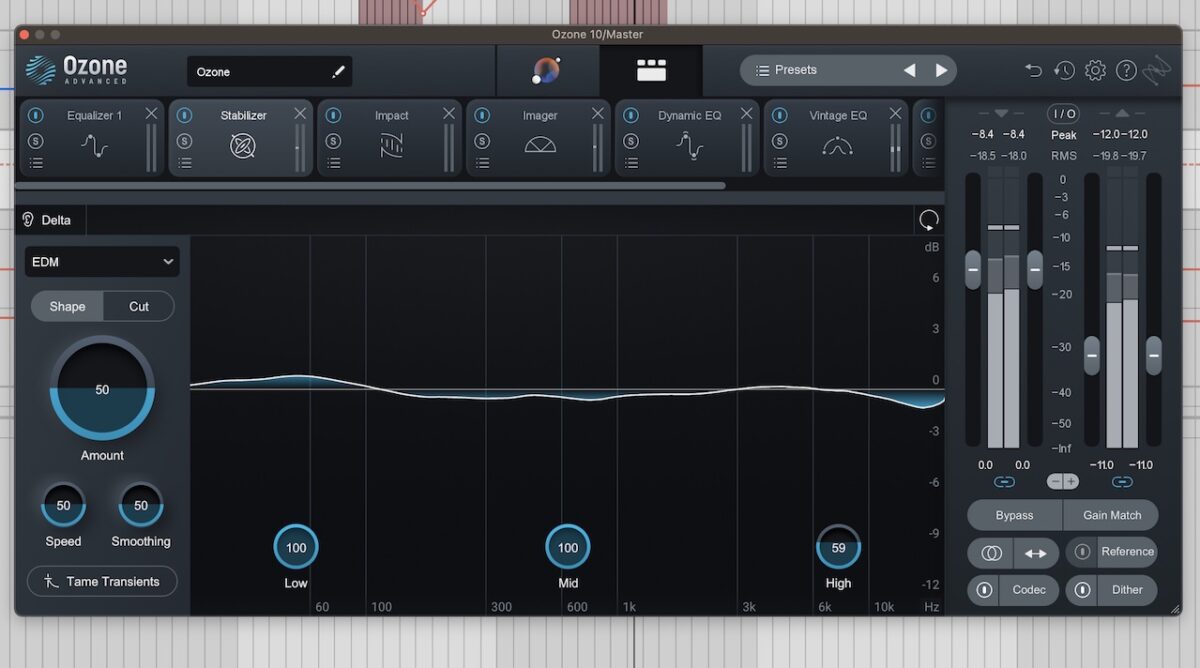Viewport: 1200px width, 668px height.
Task: Open the help question mark icon
Action: (1126, 70)
